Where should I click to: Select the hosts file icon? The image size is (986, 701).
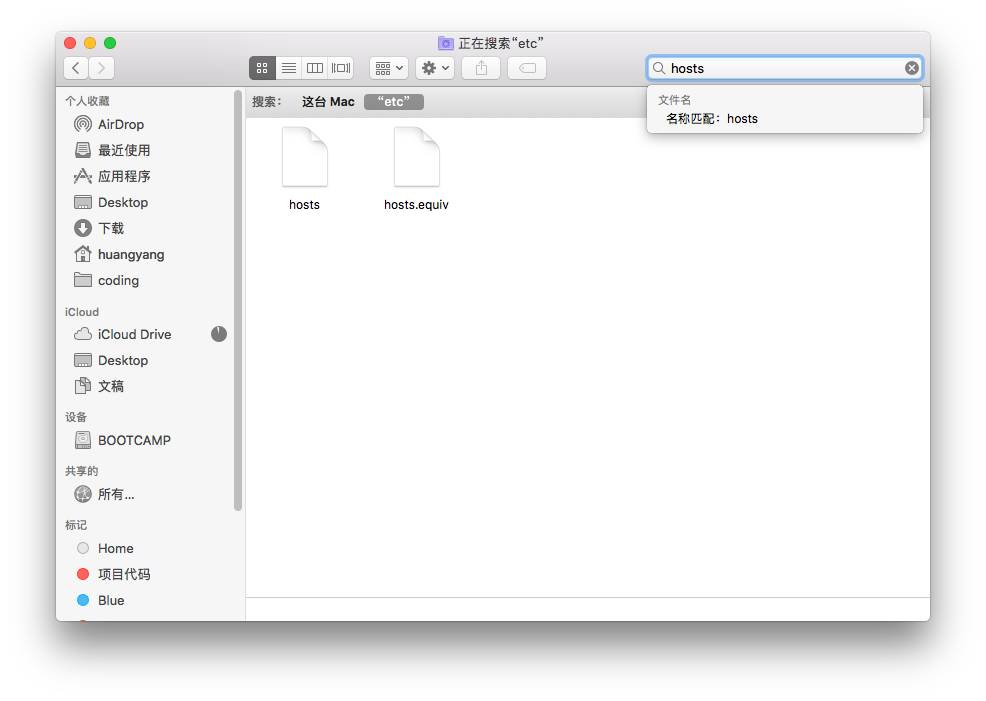click(x=305, y=158)
